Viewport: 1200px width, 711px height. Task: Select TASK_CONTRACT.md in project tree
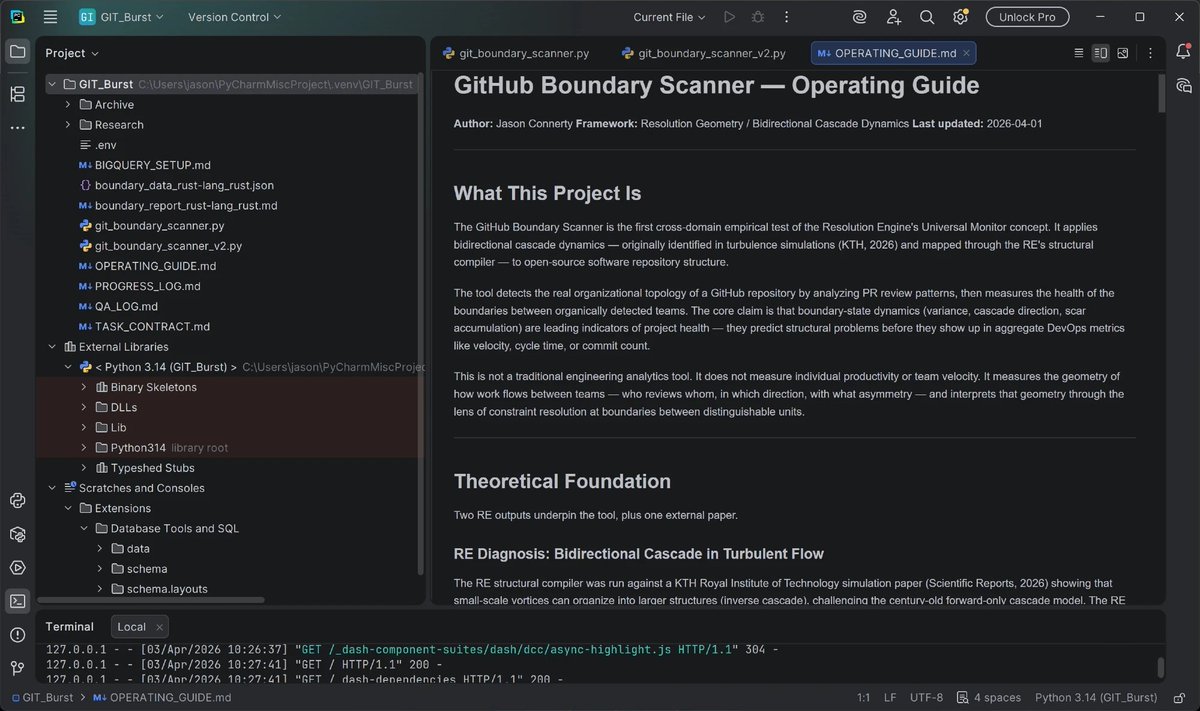tap(152, 327)
